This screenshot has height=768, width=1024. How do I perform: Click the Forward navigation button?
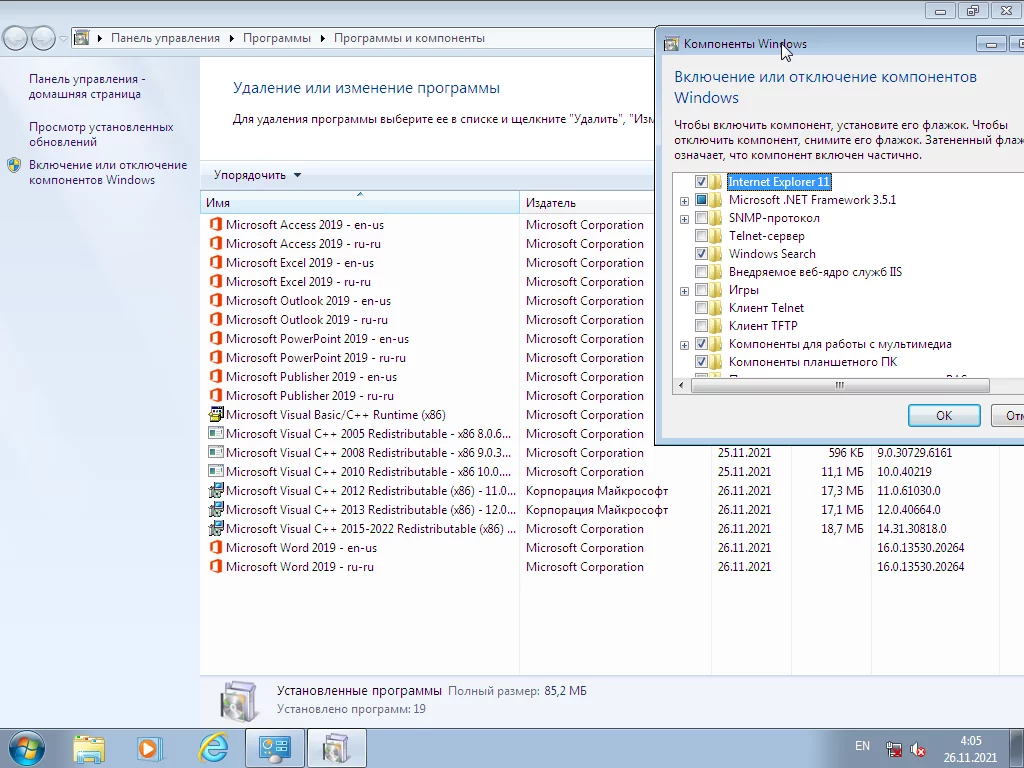[x=43, y=39]
